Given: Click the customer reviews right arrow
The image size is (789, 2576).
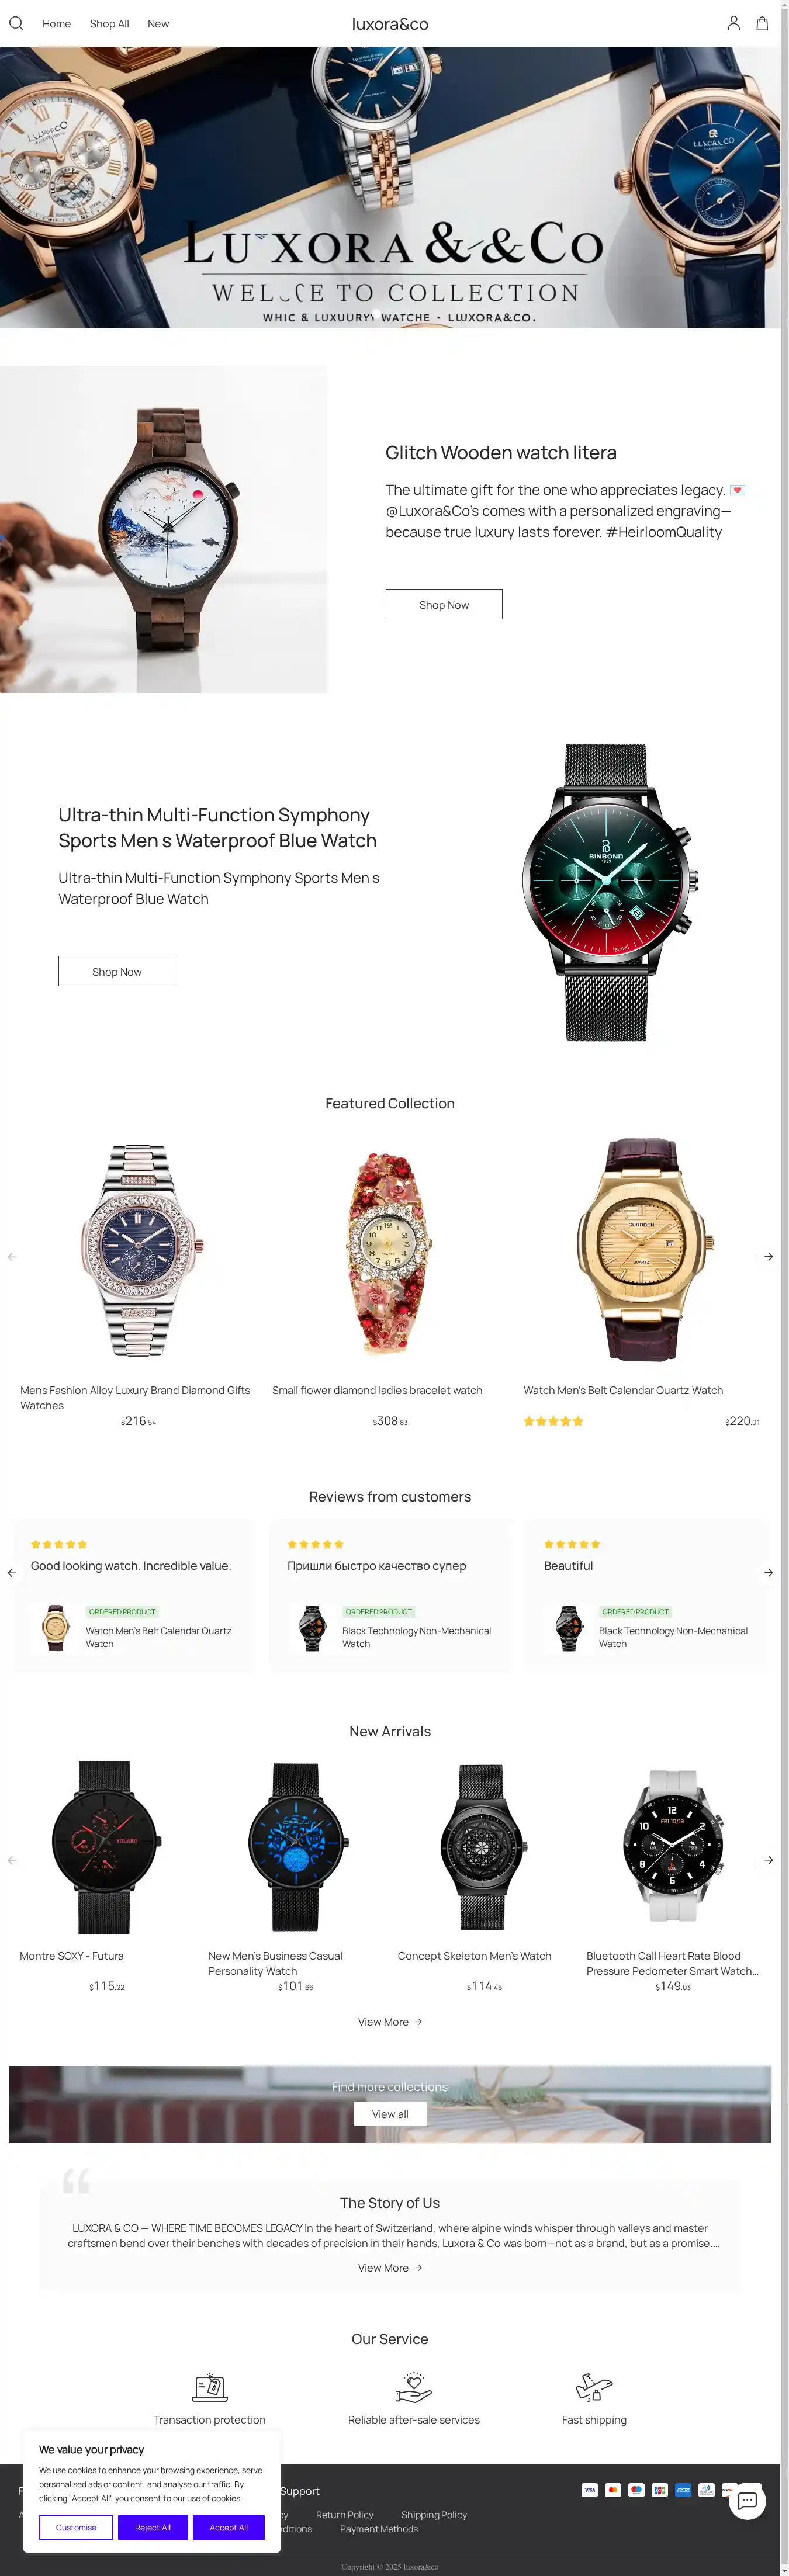Looking at the screenshot, I should [768, 1573].
